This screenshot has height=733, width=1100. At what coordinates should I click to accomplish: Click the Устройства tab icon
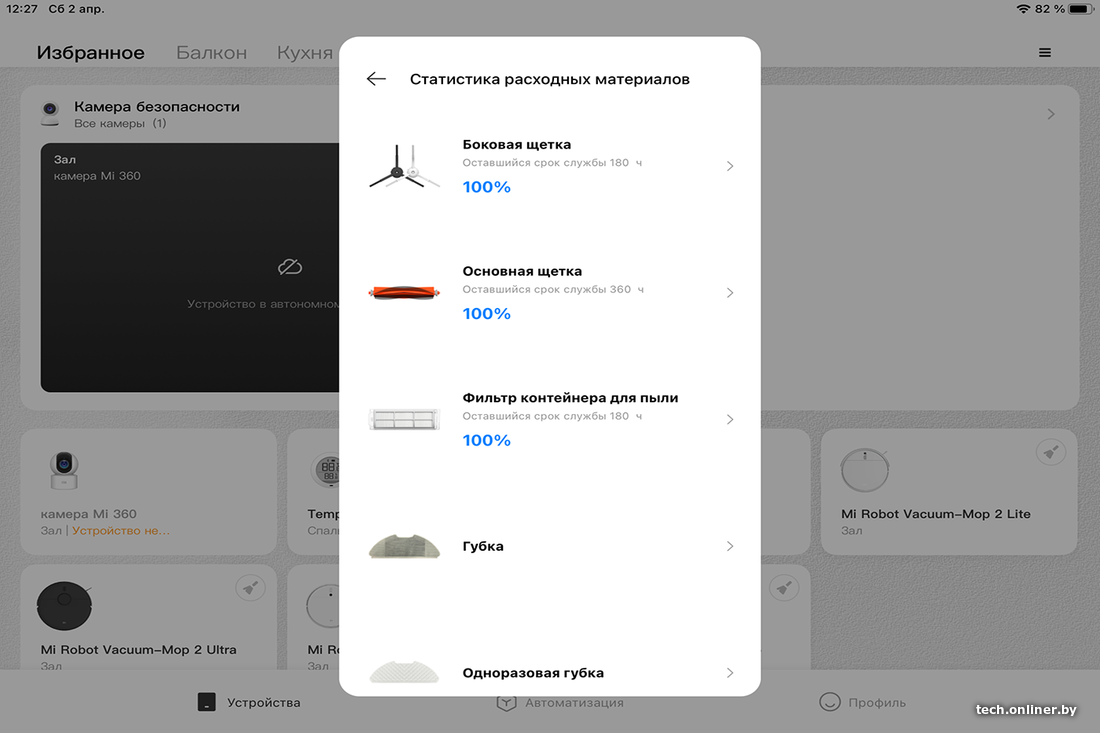[x=207, y=702]
